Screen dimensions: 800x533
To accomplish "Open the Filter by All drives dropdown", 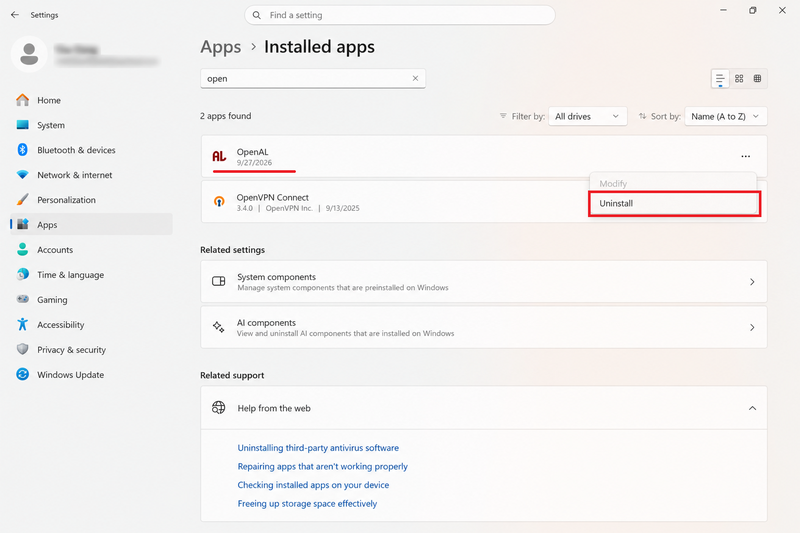I will pos(588,116).
